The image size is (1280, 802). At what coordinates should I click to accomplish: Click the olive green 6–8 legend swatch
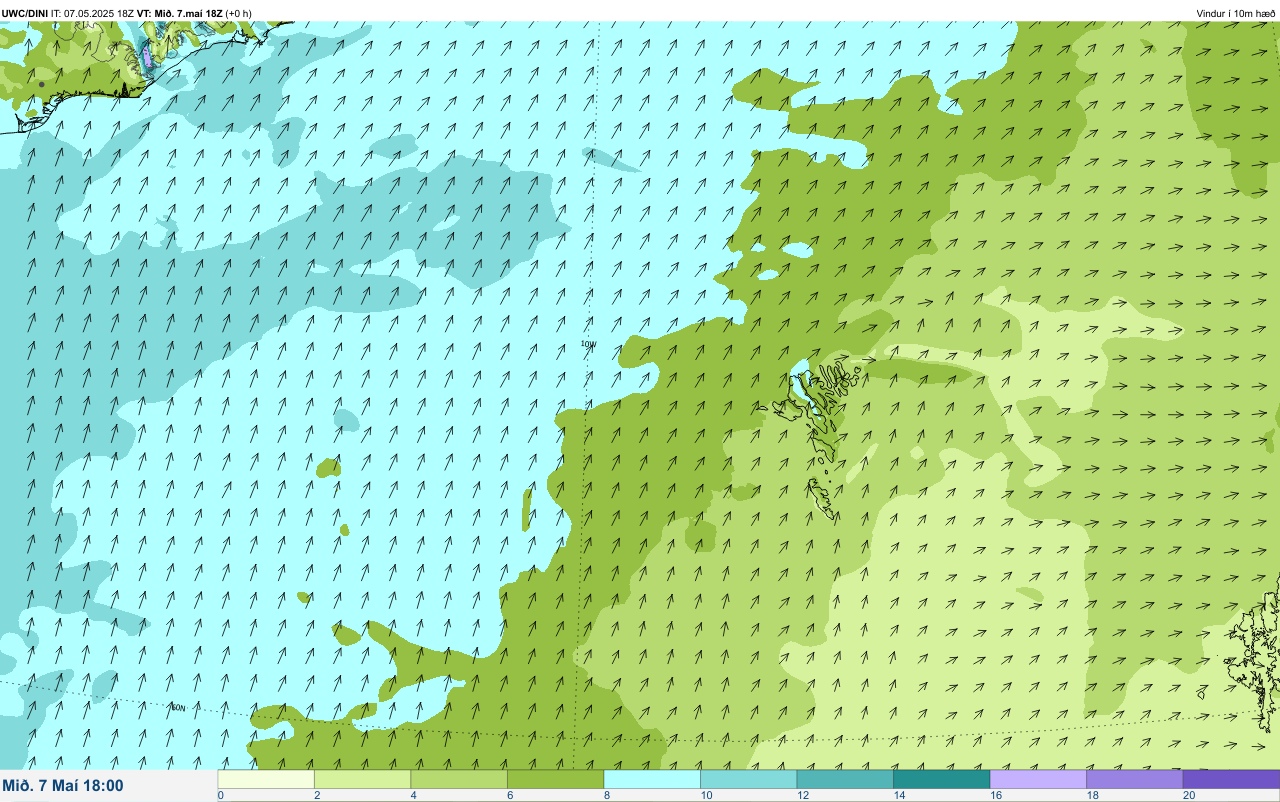click(x=555, y=779)
